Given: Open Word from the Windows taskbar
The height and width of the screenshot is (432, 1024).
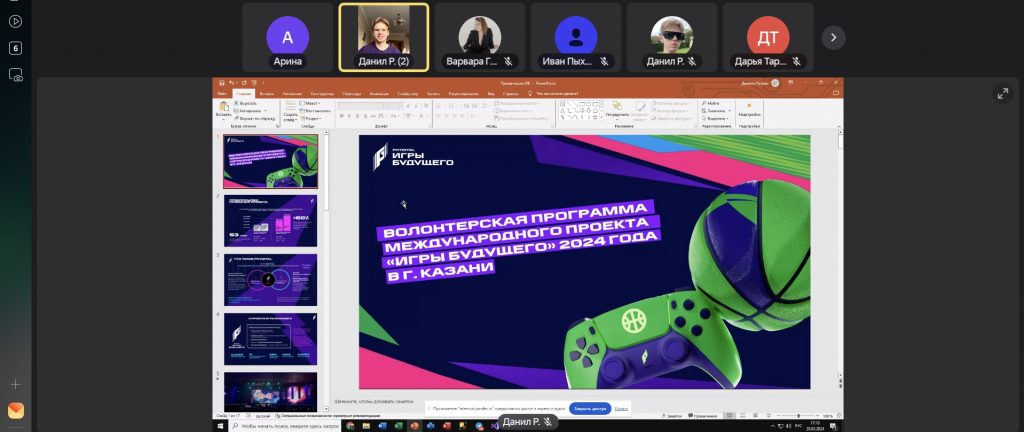Looking at the screenshot, I should tap(382, 426).
